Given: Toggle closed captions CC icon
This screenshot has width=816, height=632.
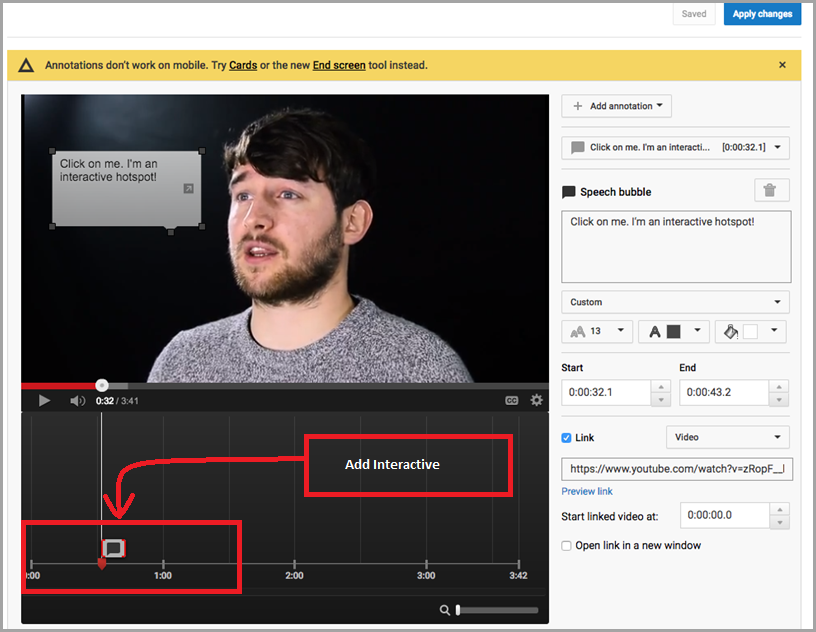Looking at the screenshot, I should click(x=511, y=400).
